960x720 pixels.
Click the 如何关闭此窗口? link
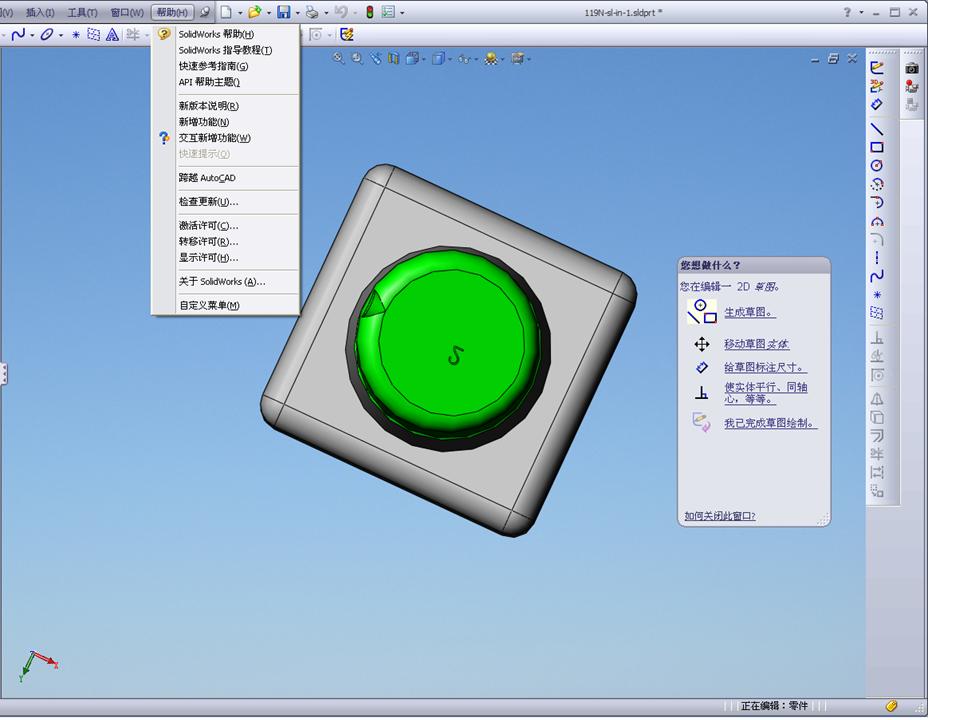[719, 516]
